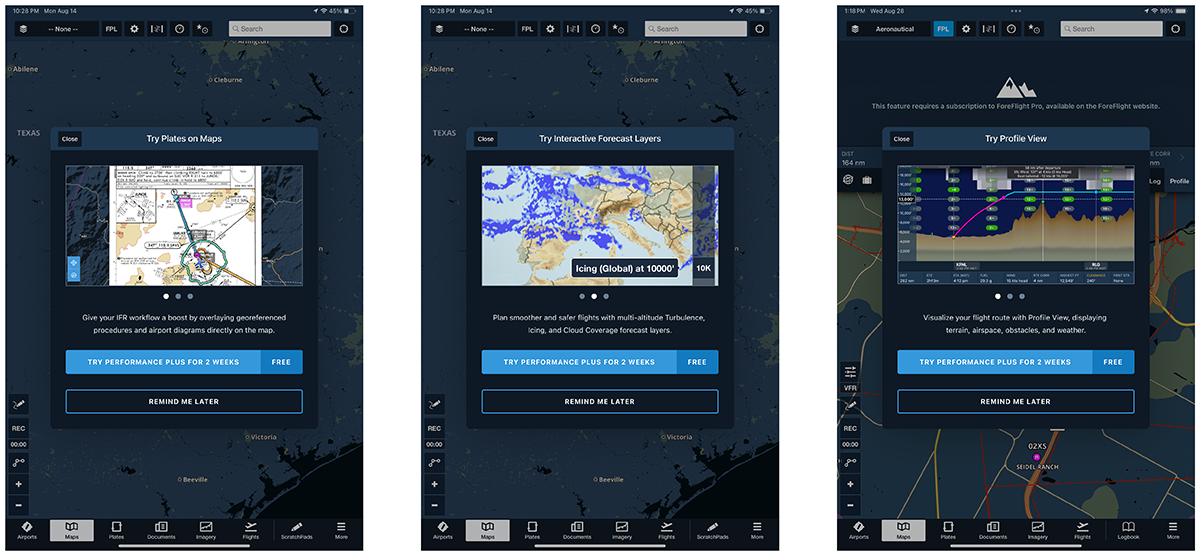Image resolution: width=1200 pixels, height=555 pixels.
Task: Tap the icing forecast preview image
Action: (x=600, y=226)
